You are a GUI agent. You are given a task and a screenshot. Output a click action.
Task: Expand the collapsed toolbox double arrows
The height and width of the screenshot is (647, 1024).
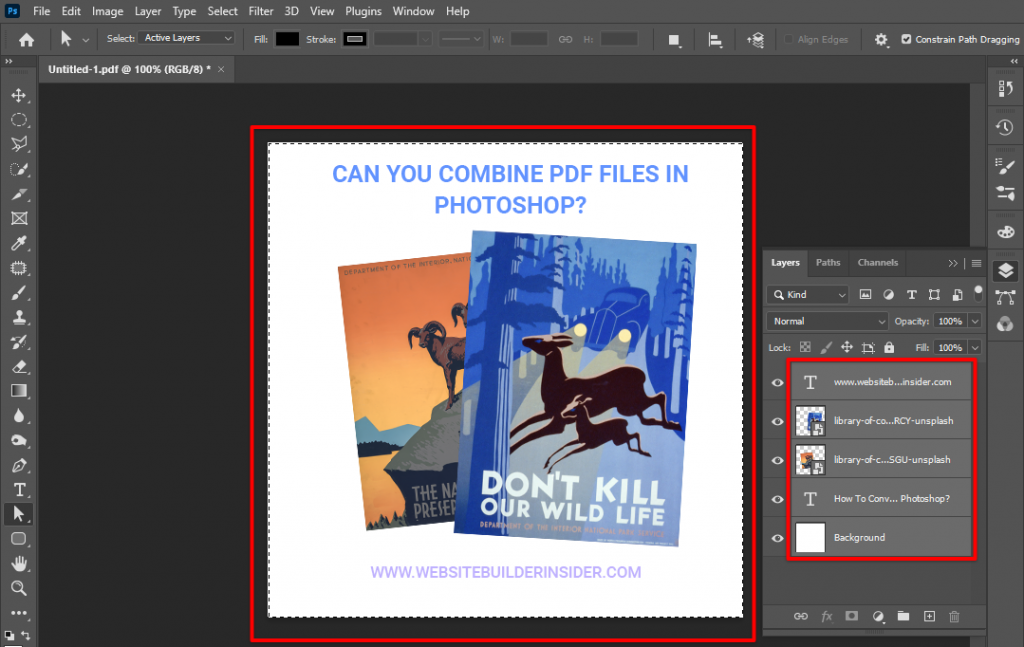pos(8,61)
